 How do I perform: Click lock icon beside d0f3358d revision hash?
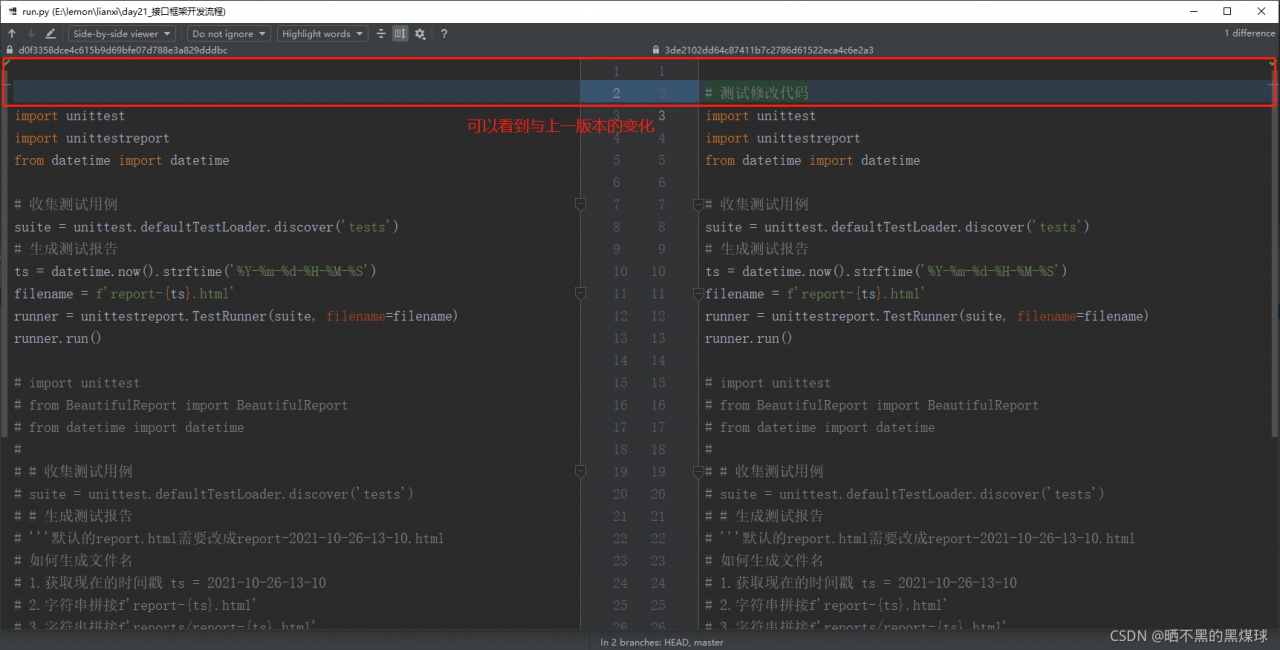coord(10,50)
